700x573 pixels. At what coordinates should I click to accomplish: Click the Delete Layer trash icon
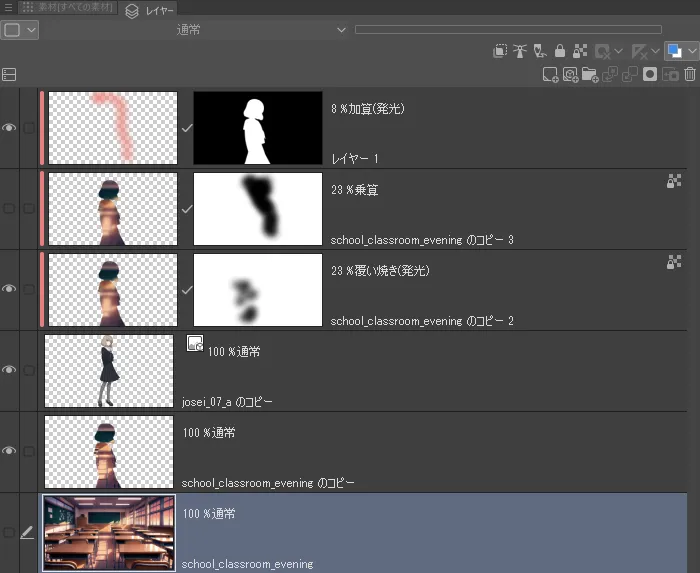click(690, 74)
